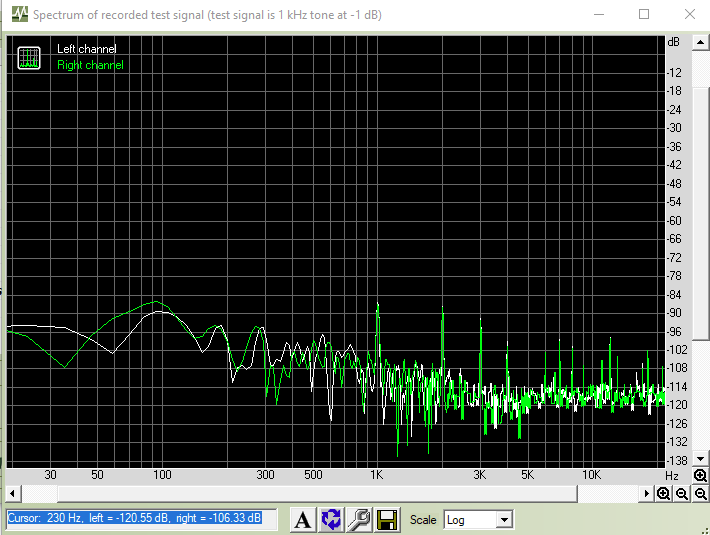This screenshot has width=710, height=535.
Task: Click the 'Right channel' legend label
Action: (x=90, y=65)
